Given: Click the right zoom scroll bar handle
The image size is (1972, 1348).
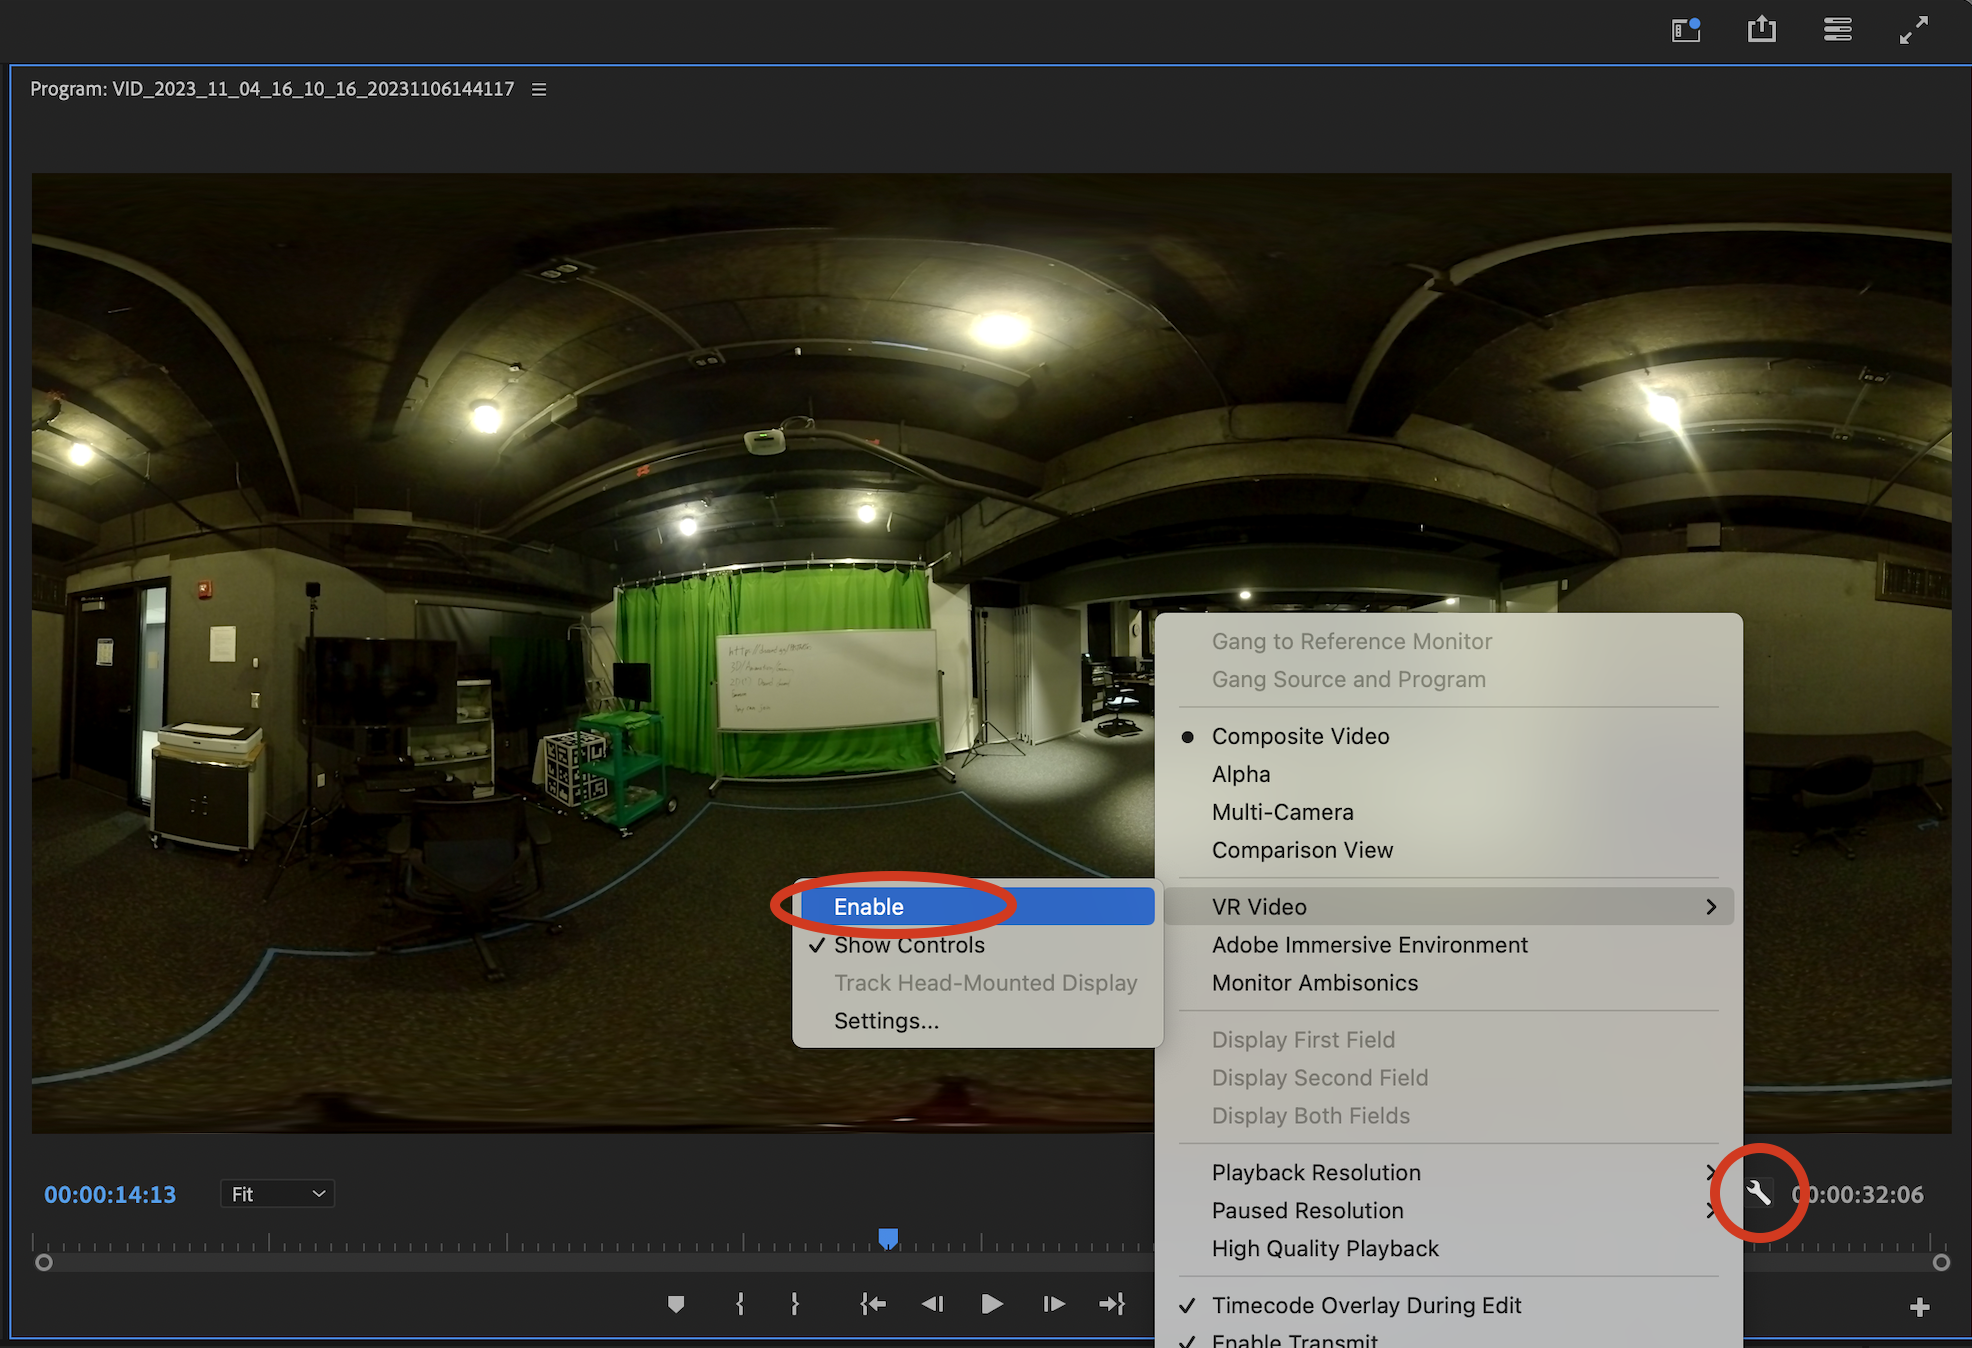Looking at the screenshot, I should click(x=1941, y=1262).
